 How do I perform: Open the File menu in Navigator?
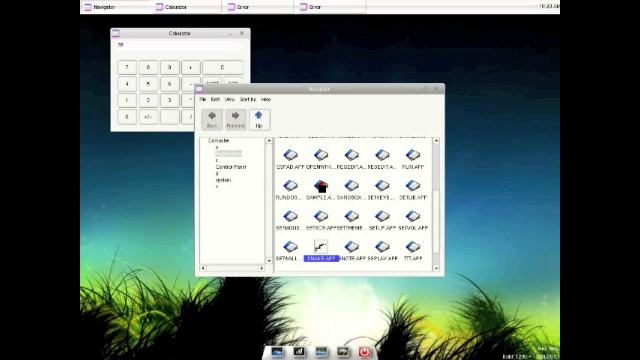[202, 100]
